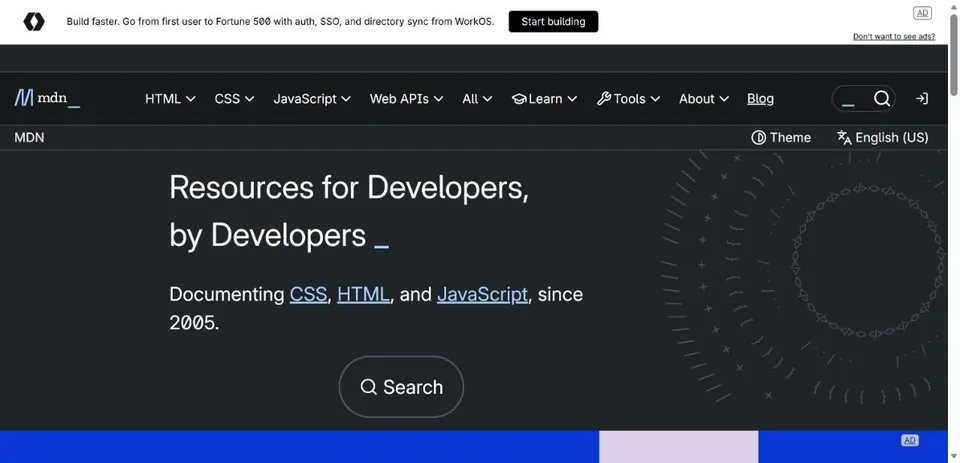Click the "Resources for Developers," heading

[349, 187]
